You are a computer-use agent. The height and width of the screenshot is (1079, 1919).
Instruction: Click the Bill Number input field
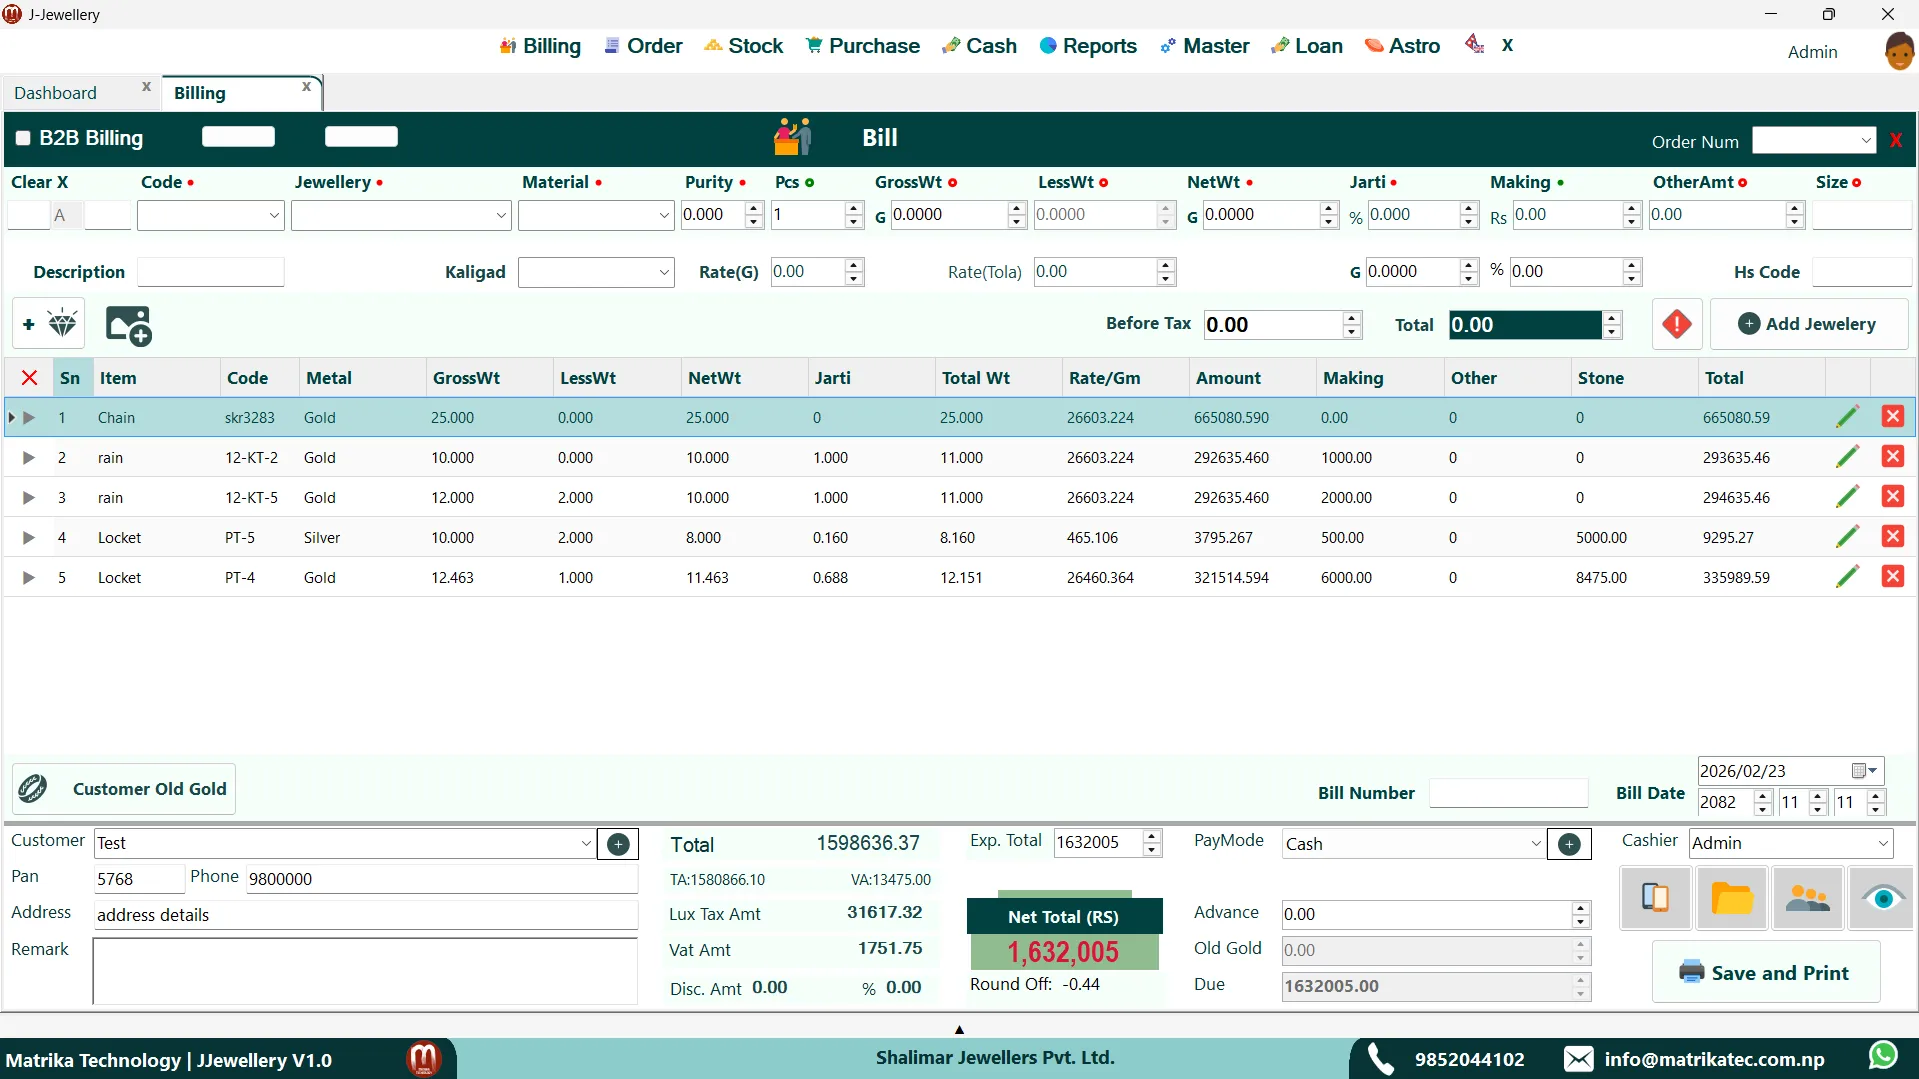1508,793
